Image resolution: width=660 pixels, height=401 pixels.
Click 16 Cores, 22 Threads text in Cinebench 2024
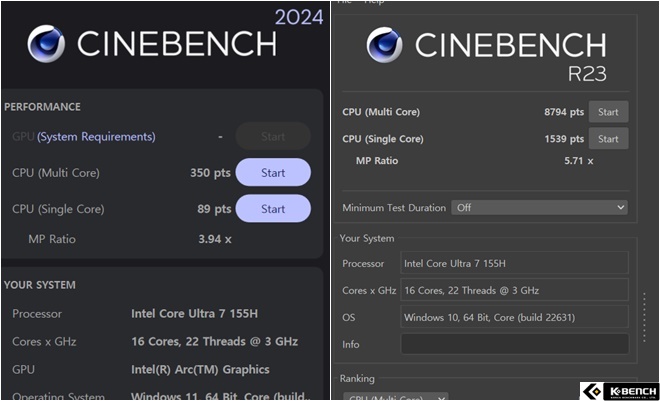pyautogui.click(x=215, y=341)
